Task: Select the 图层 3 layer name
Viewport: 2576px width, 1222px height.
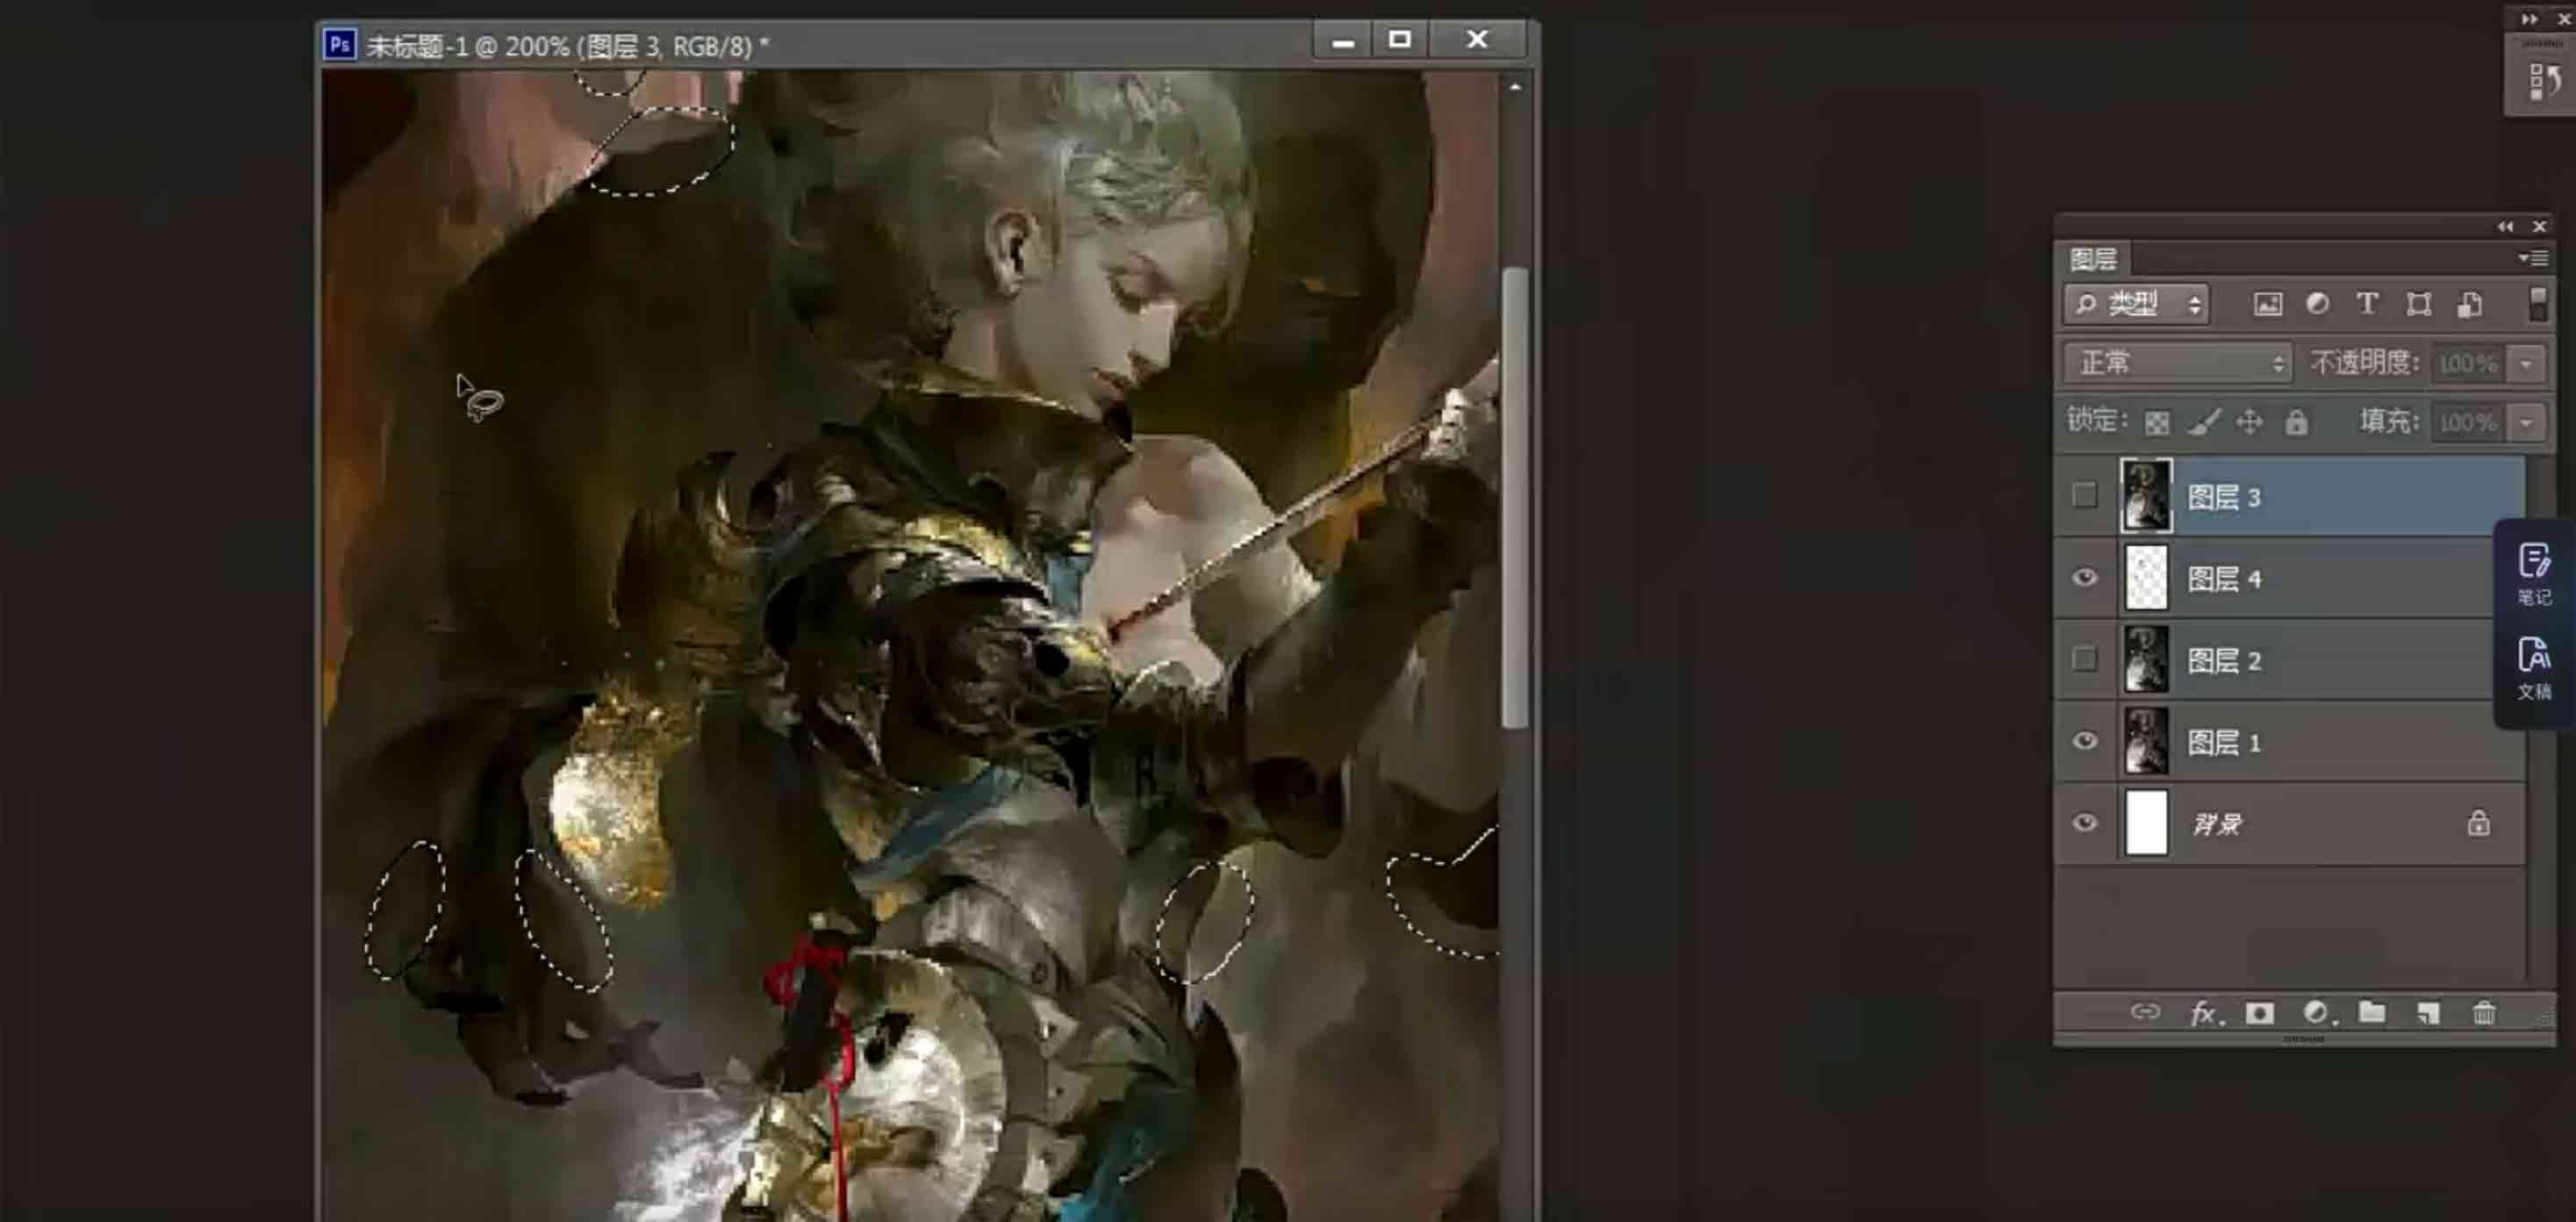Action: [x=2224, y=497]
